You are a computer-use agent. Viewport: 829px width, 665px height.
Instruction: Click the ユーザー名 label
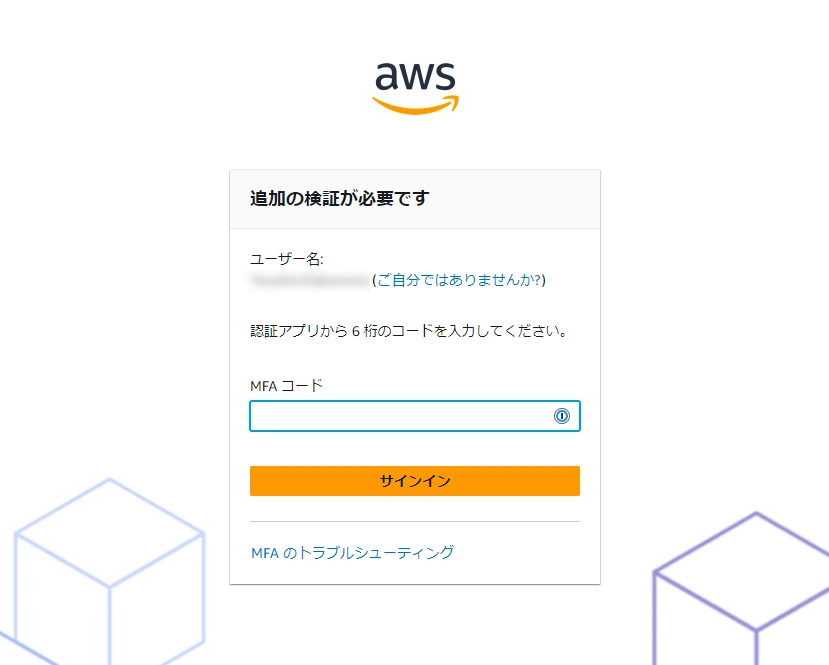coord(287,259)
